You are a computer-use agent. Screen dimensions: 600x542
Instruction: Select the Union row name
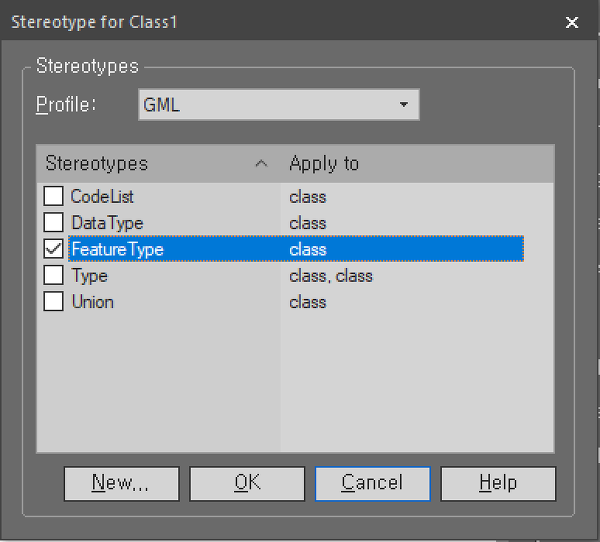click(93, 302)
